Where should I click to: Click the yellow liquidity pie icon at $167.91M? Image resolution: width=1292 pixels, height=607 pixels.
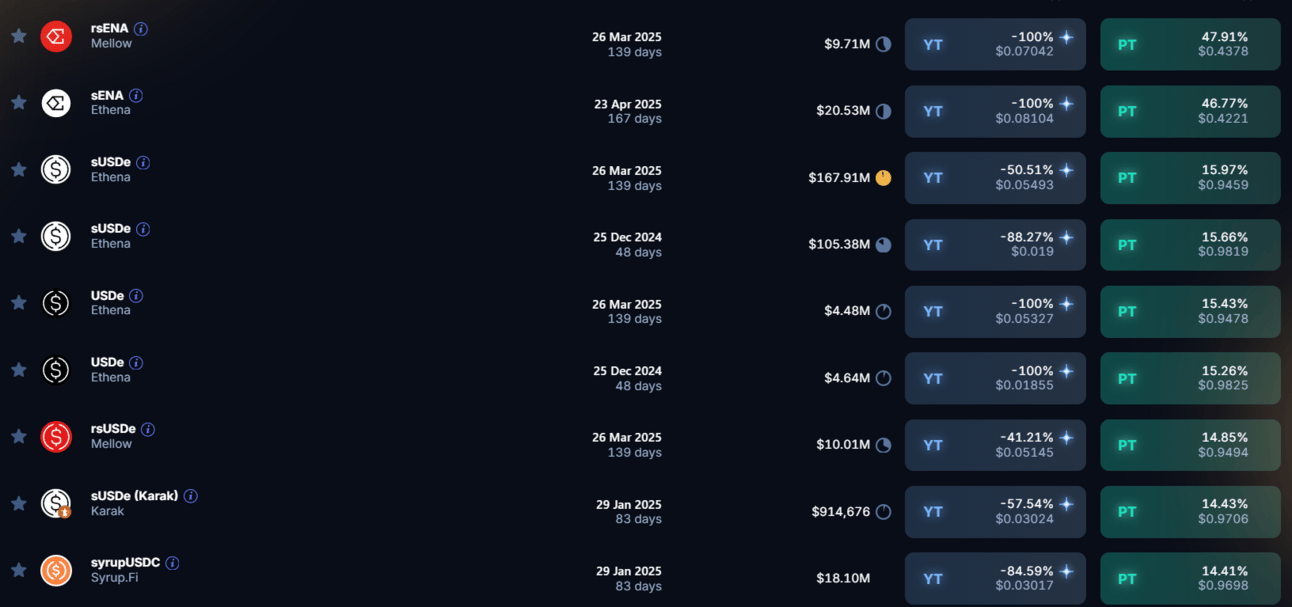pyautogui.click(x=883, y=178)
